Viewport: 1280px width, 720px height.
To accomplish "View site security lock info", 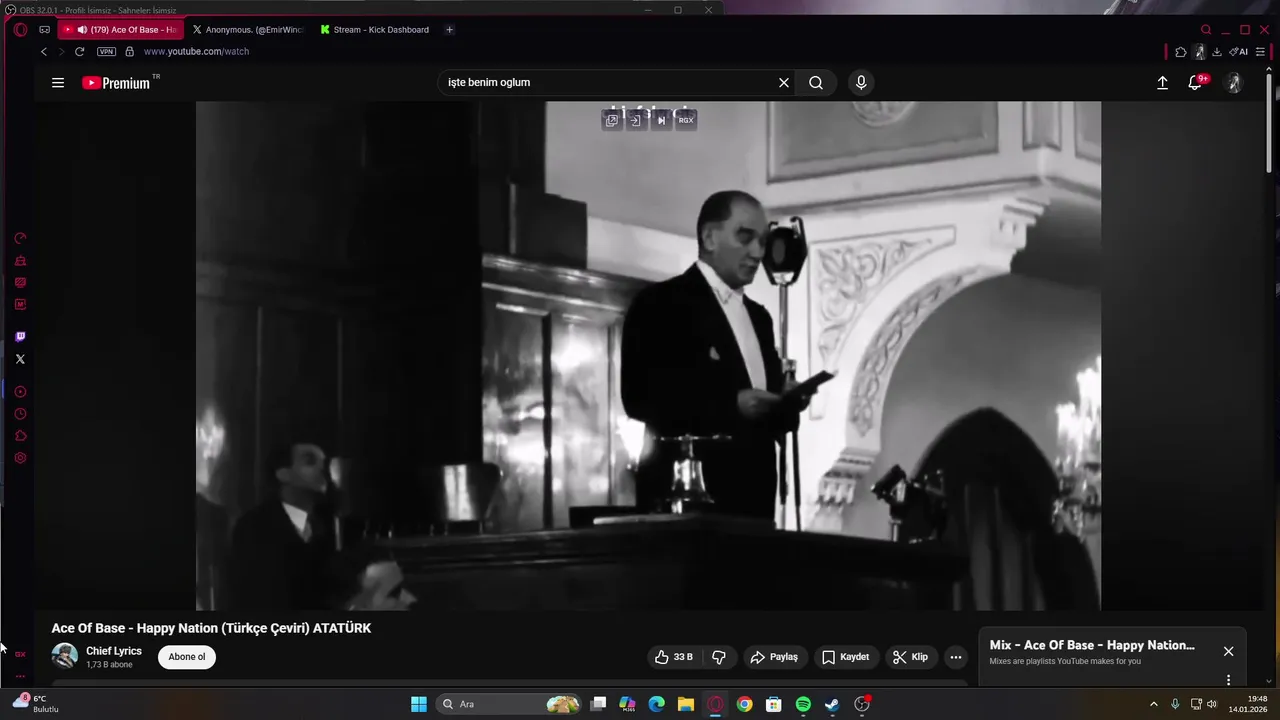I will (x=129, y=52).
